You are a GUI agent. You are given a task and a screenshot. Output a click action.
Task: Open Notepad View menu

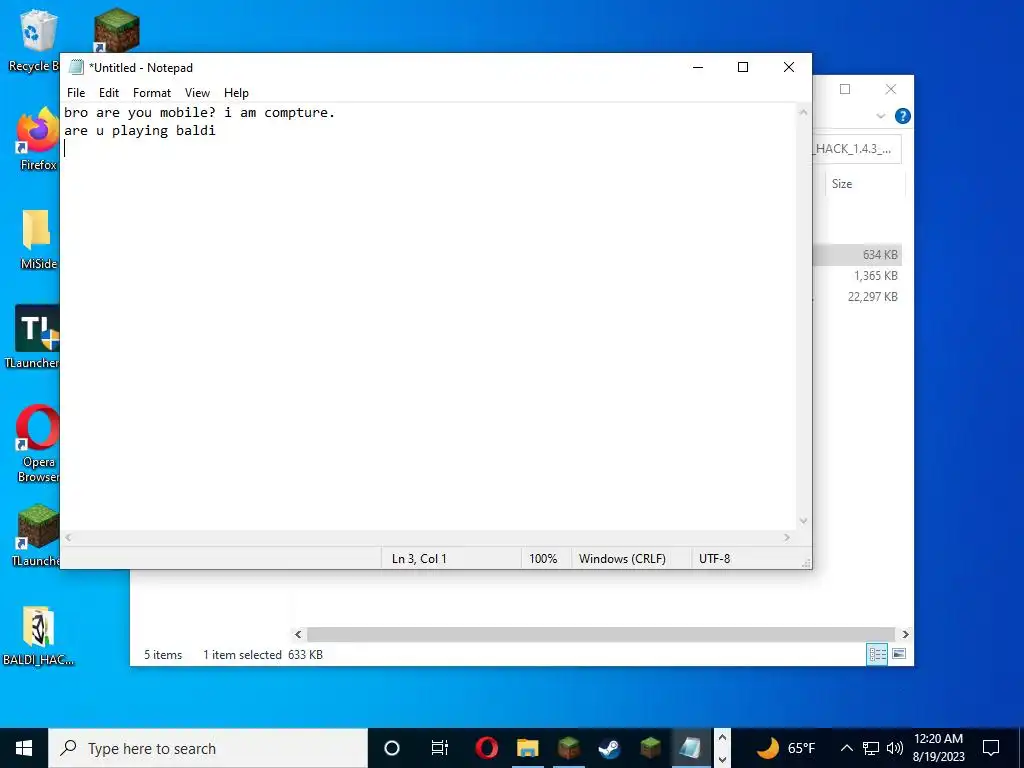pos(197,93)
